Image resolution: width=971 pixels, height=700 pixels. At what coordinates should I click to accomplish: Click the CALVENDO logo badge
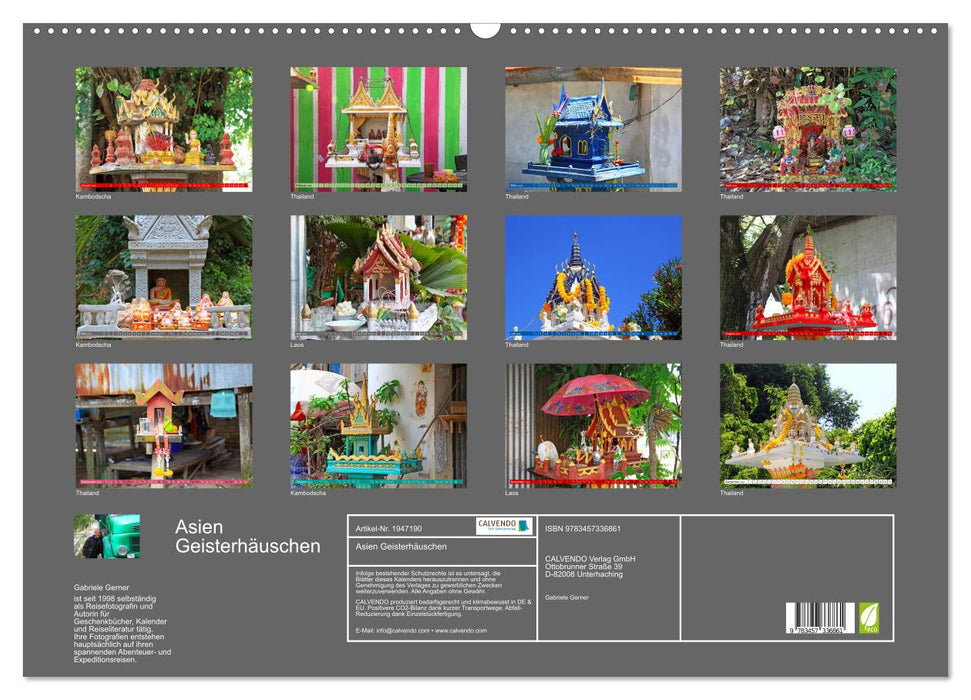click(x=503, y=526)
